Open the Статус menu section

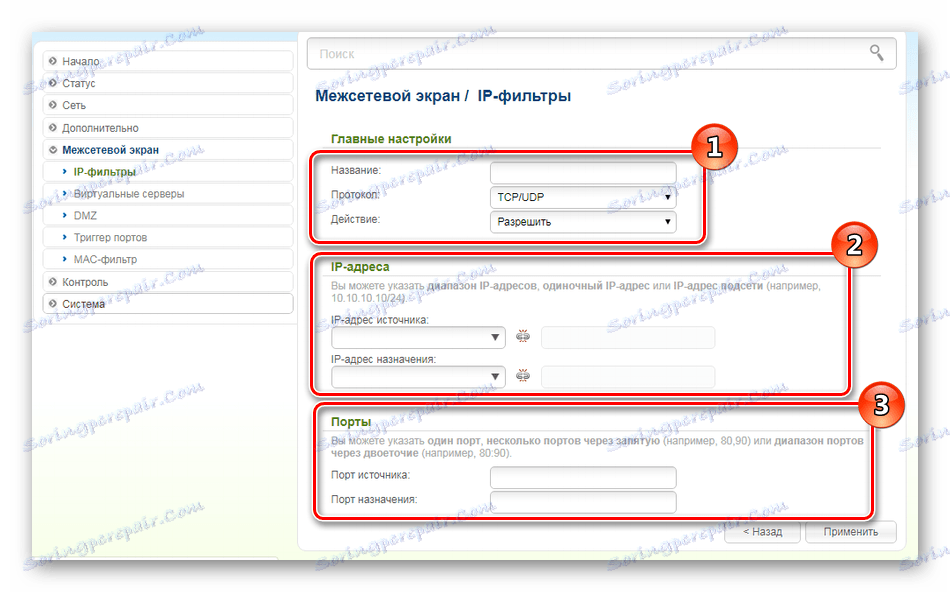coord(168,83)
